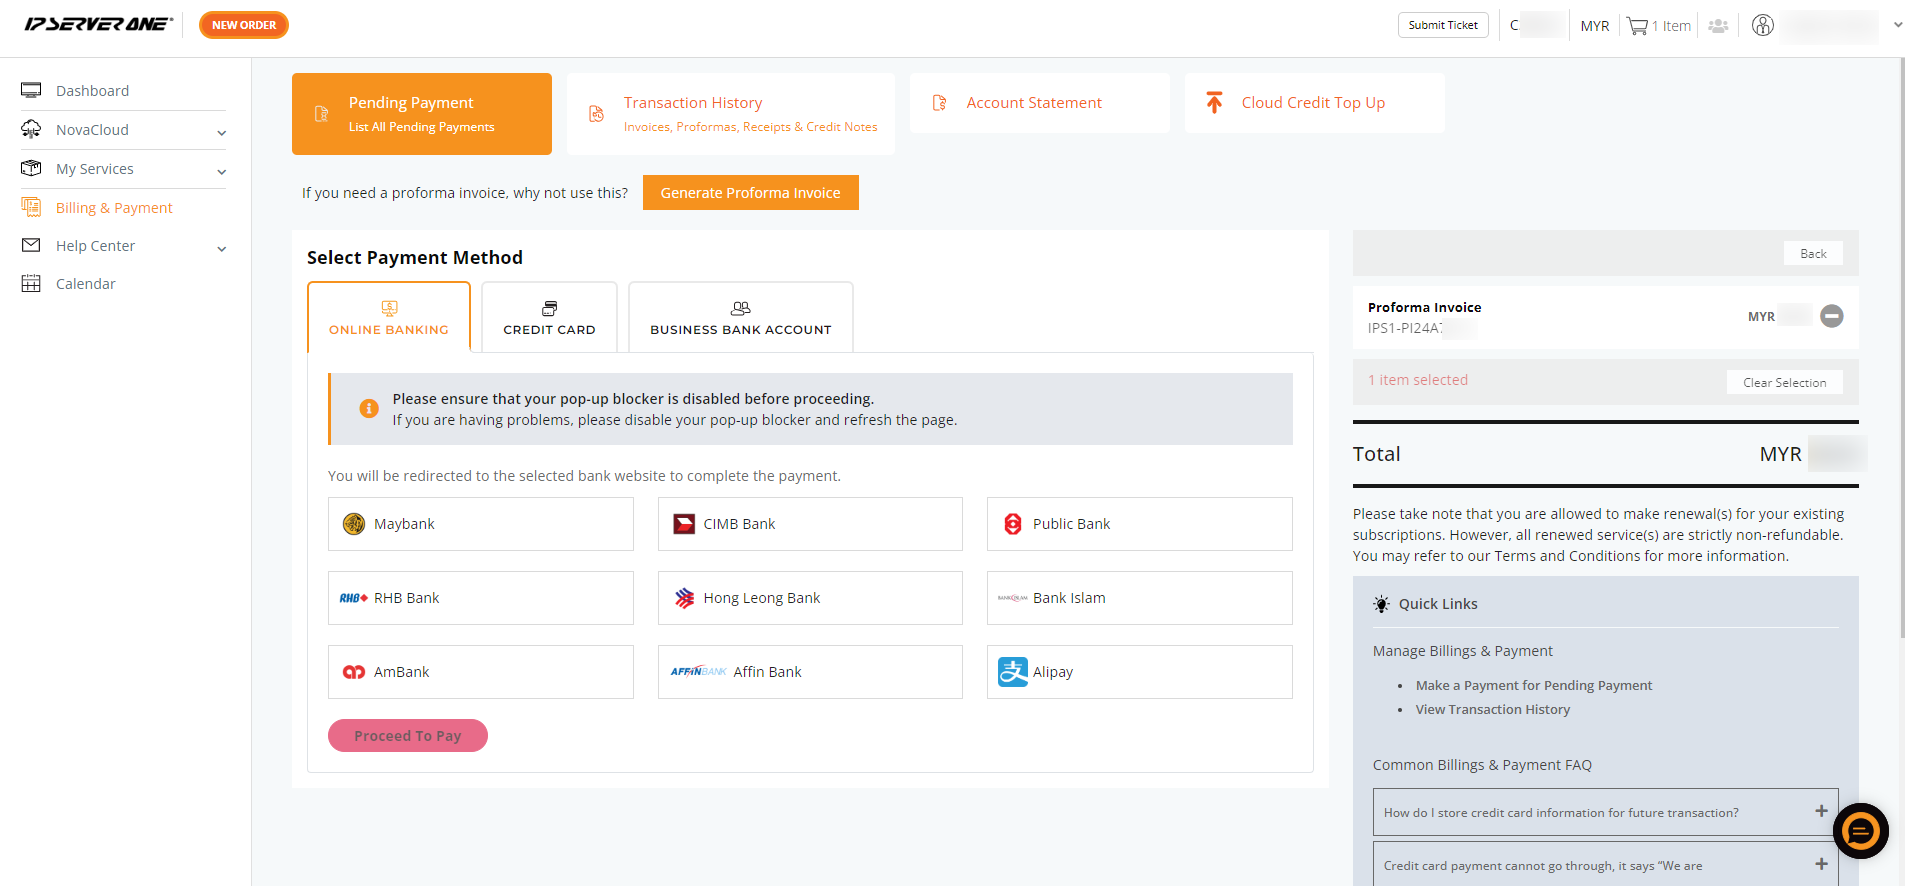1905x886 pixels.
Task: Open Account Statement card
Action: pyautogui.click(x=1040, y=103)
